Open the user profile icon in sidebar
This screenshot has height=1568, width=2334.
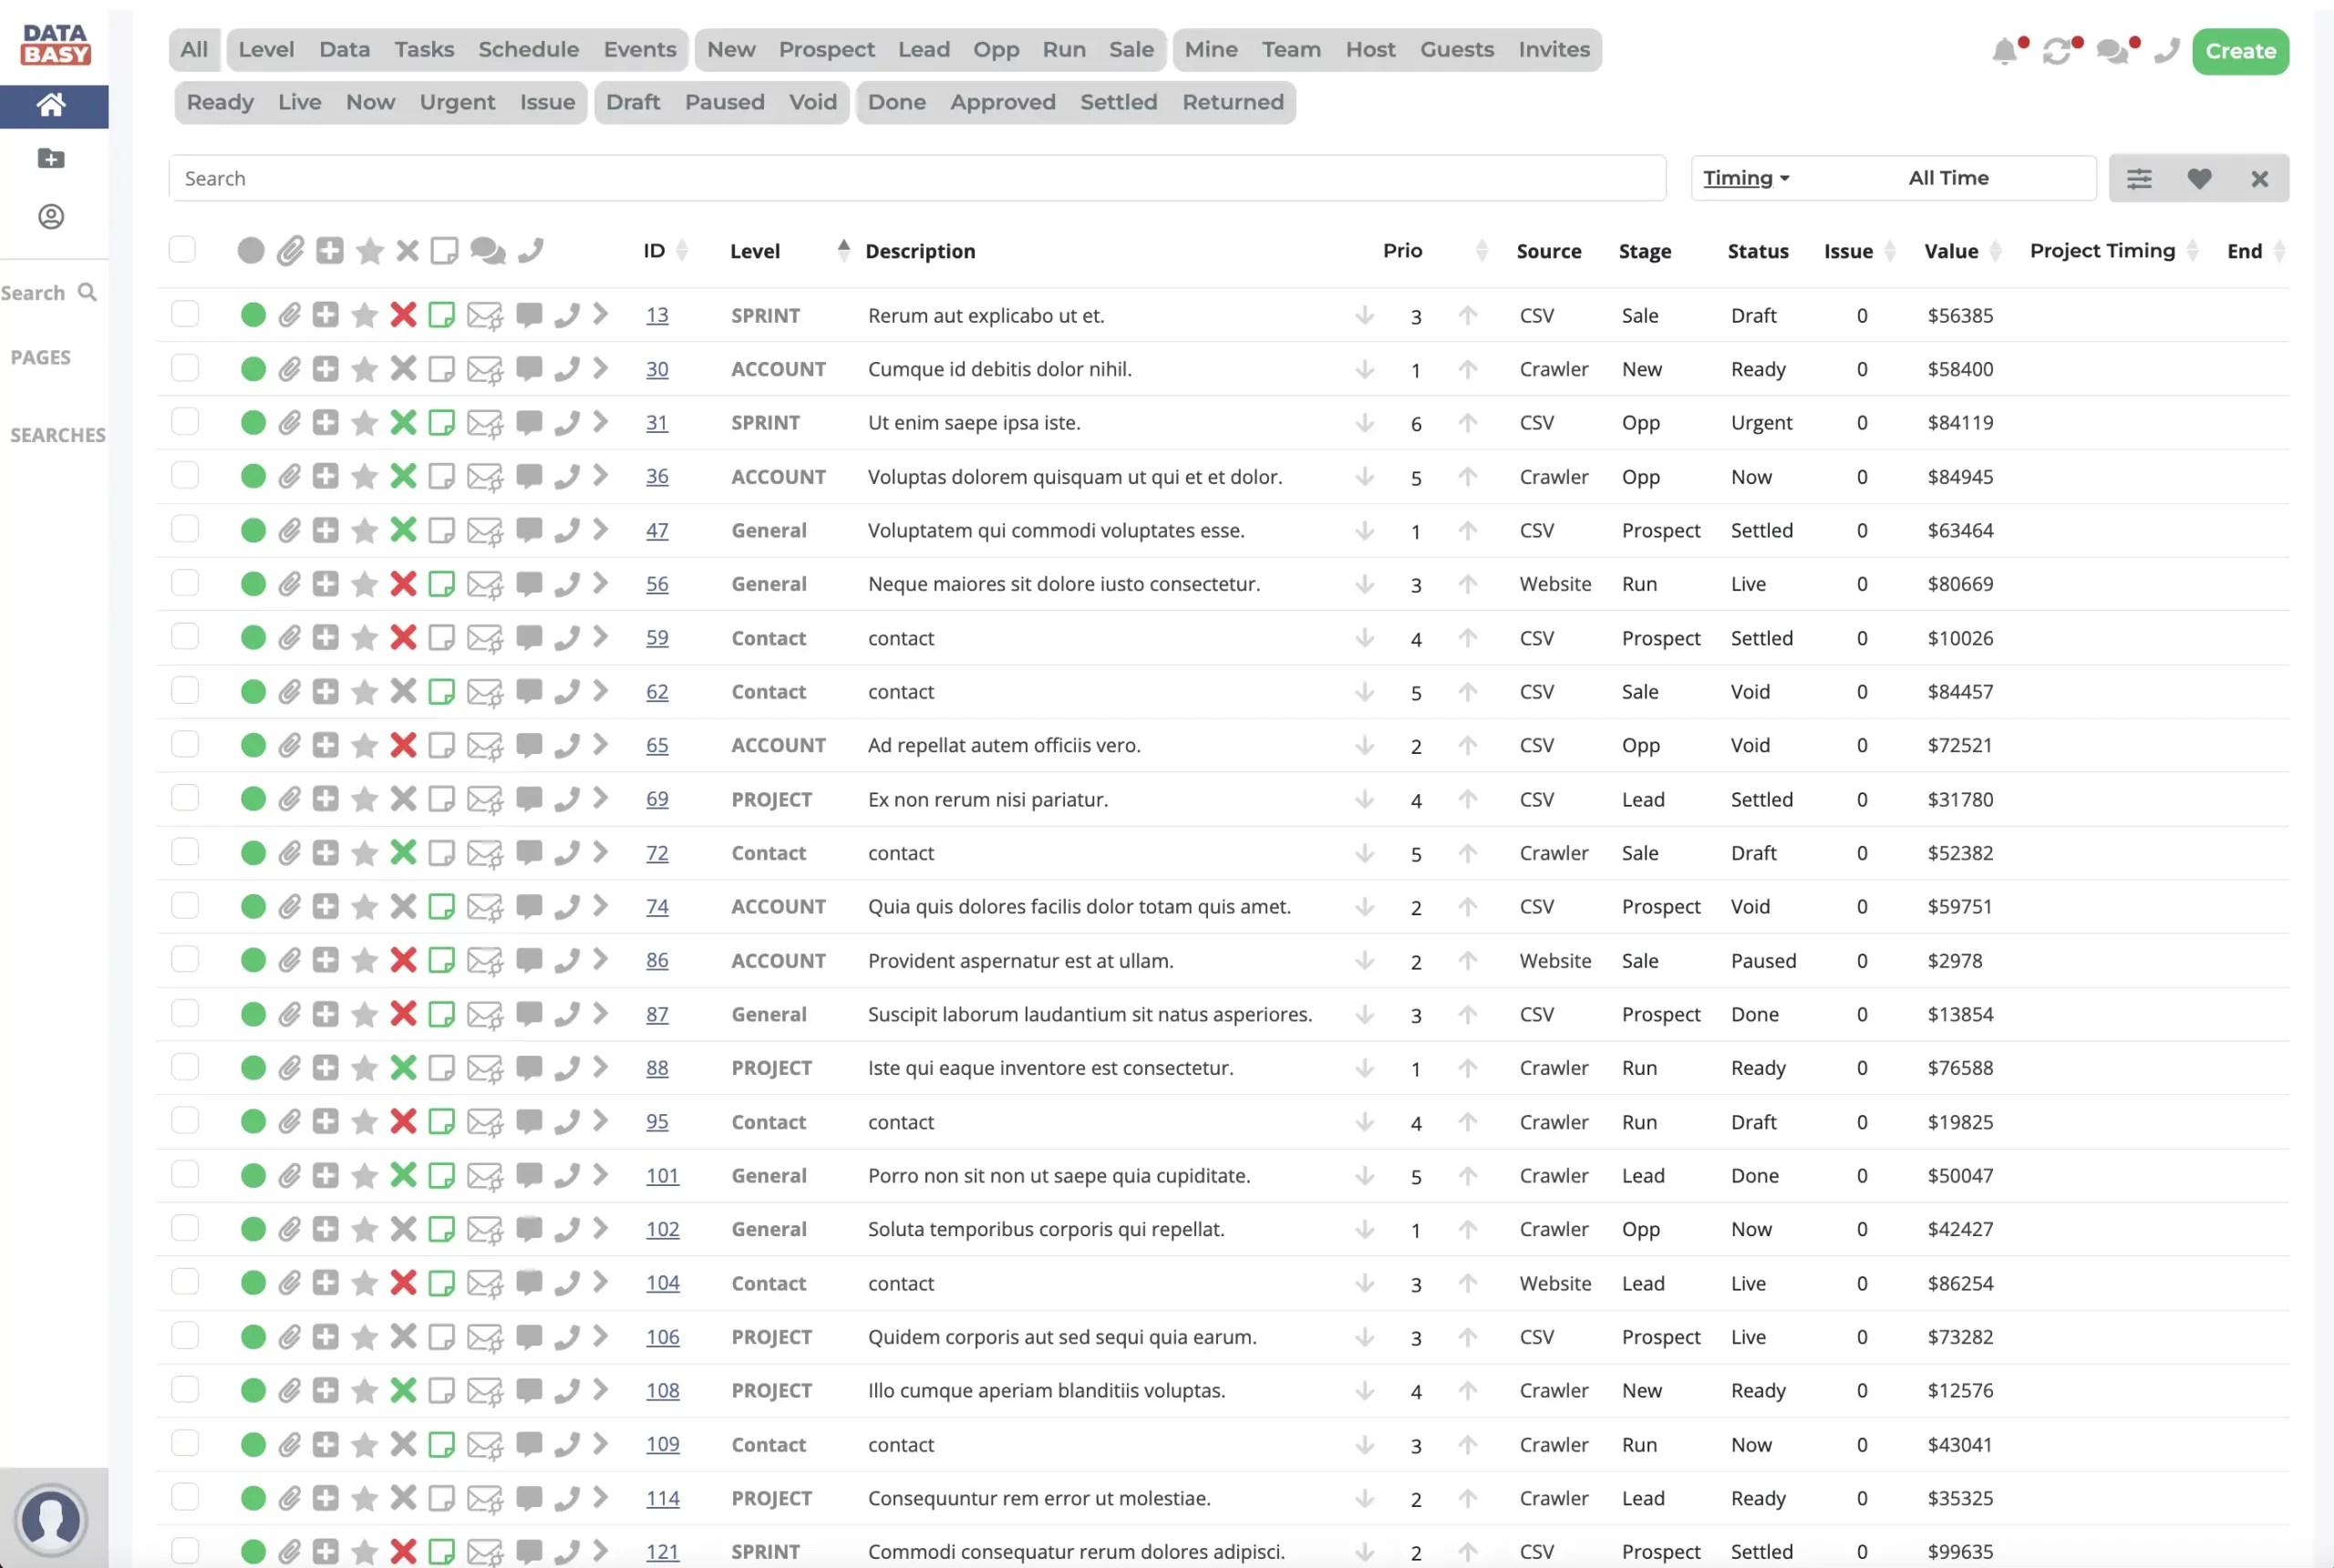[51, 217]
